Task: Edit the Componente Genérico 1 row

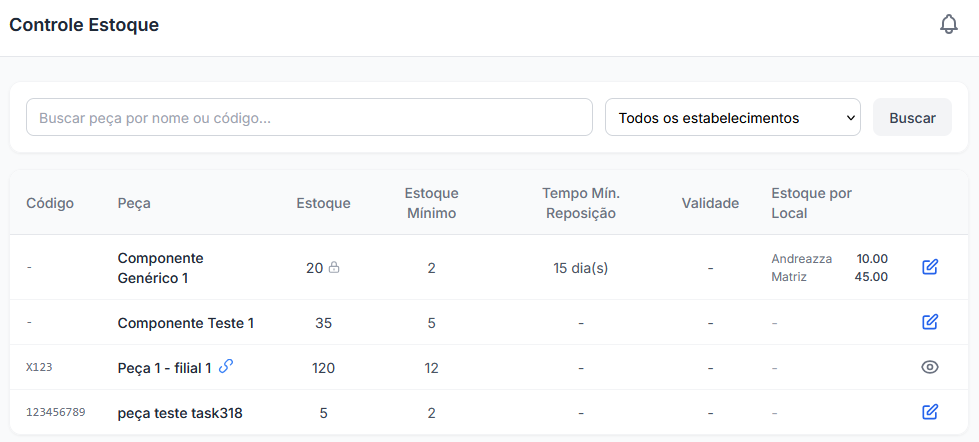Action: (930, 267)
